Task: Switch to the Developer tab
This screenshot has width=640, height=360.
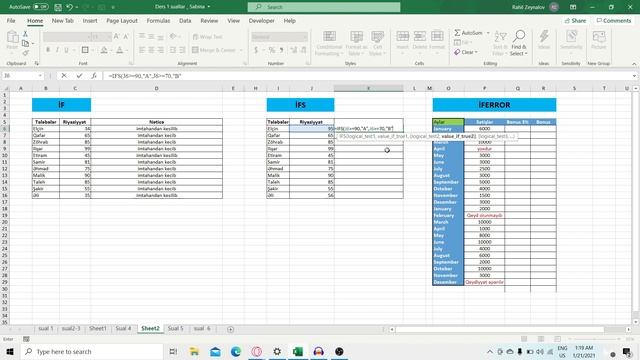Action: (261, 20)
